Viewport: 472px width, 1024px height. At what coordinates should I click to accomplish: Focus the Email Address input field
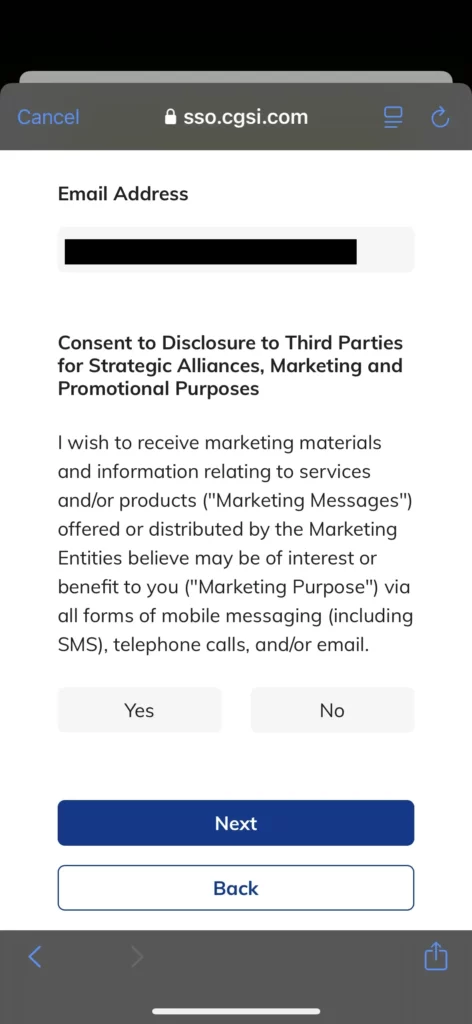[236, 249]
